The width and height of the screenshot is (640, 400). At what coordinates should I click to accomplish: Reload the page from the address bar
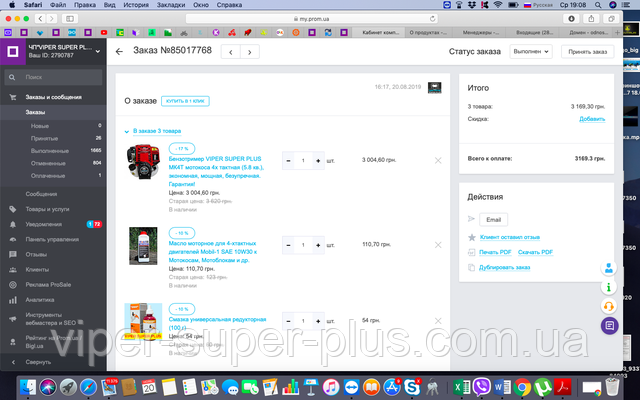click(432, 19)
